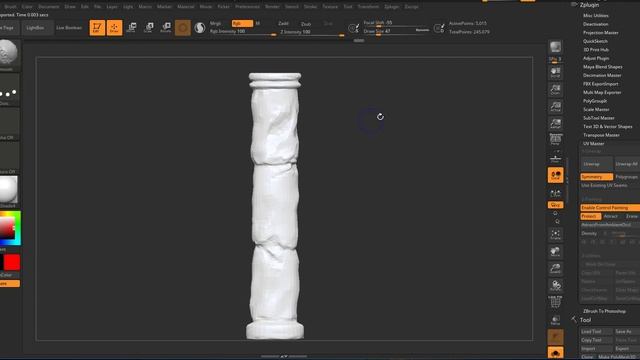Click the Transp transparency icon

[555, 320]
